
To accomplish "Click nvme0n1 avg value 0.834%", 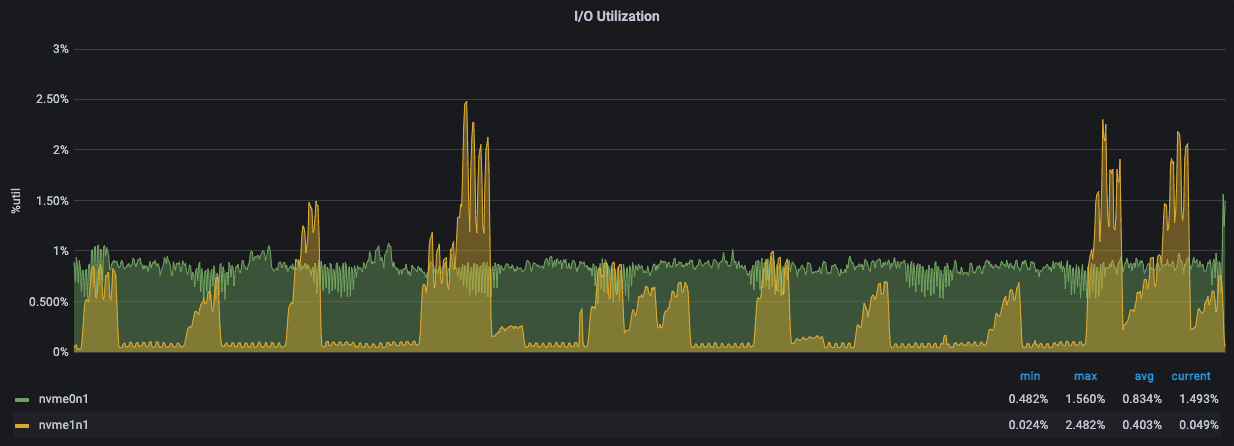I will [1143, 399].
